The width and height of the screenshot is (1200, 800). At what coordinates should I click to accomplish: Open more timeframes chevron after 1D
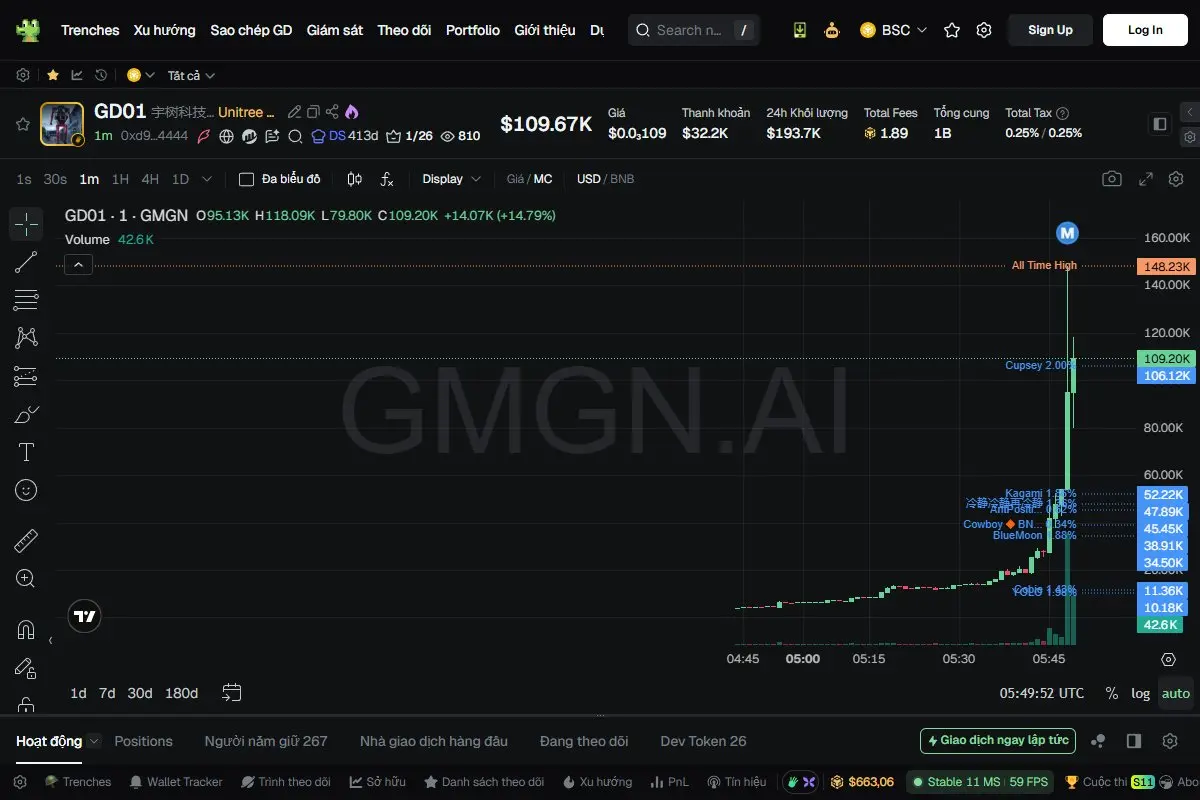click(207, 179)
